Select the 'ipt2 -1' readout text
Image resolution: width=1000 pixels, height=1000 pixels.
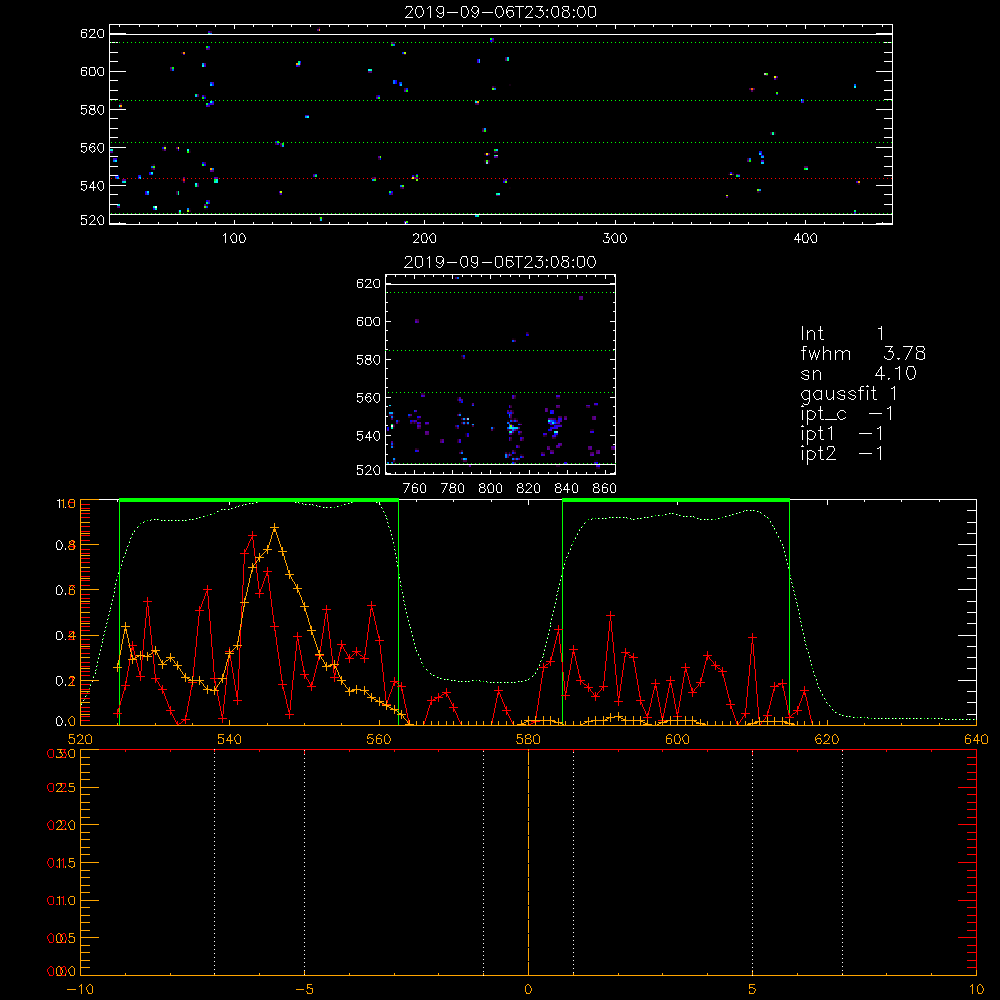pyautogui.click(x=842, y=453)
